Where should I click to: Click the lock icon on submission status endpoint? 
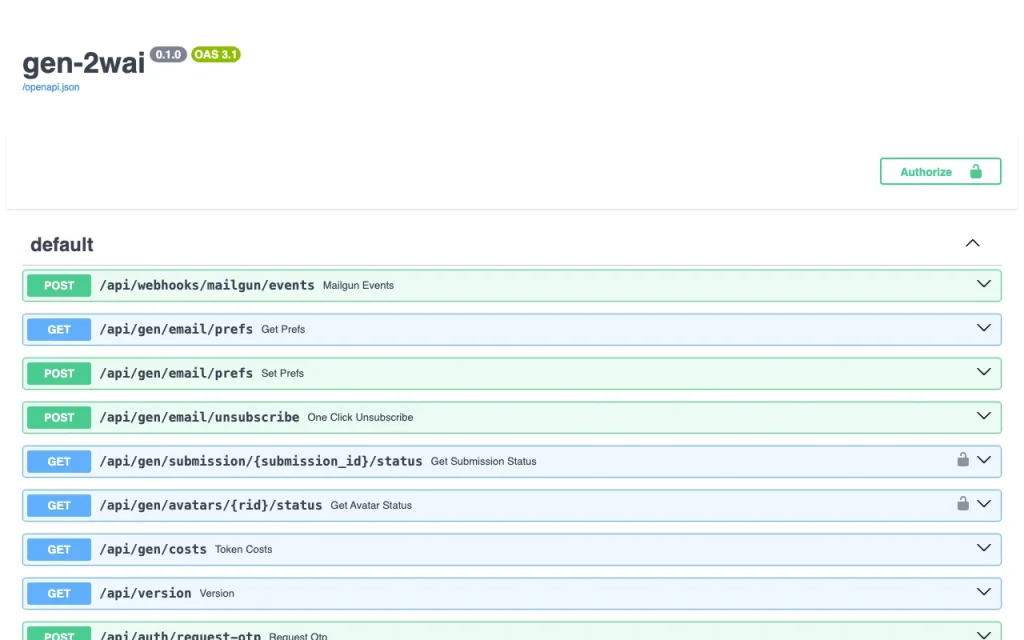(963, 459)
